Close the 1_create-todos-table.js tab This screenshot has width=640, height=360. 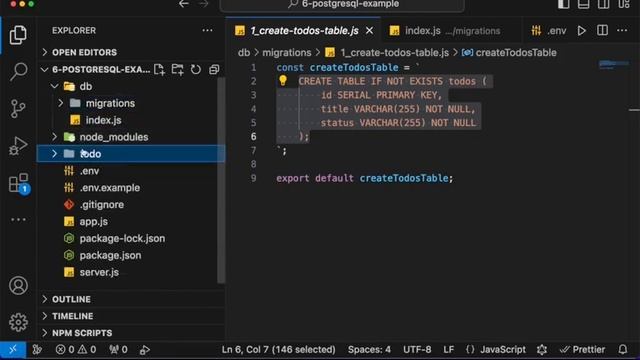[369, 31]
